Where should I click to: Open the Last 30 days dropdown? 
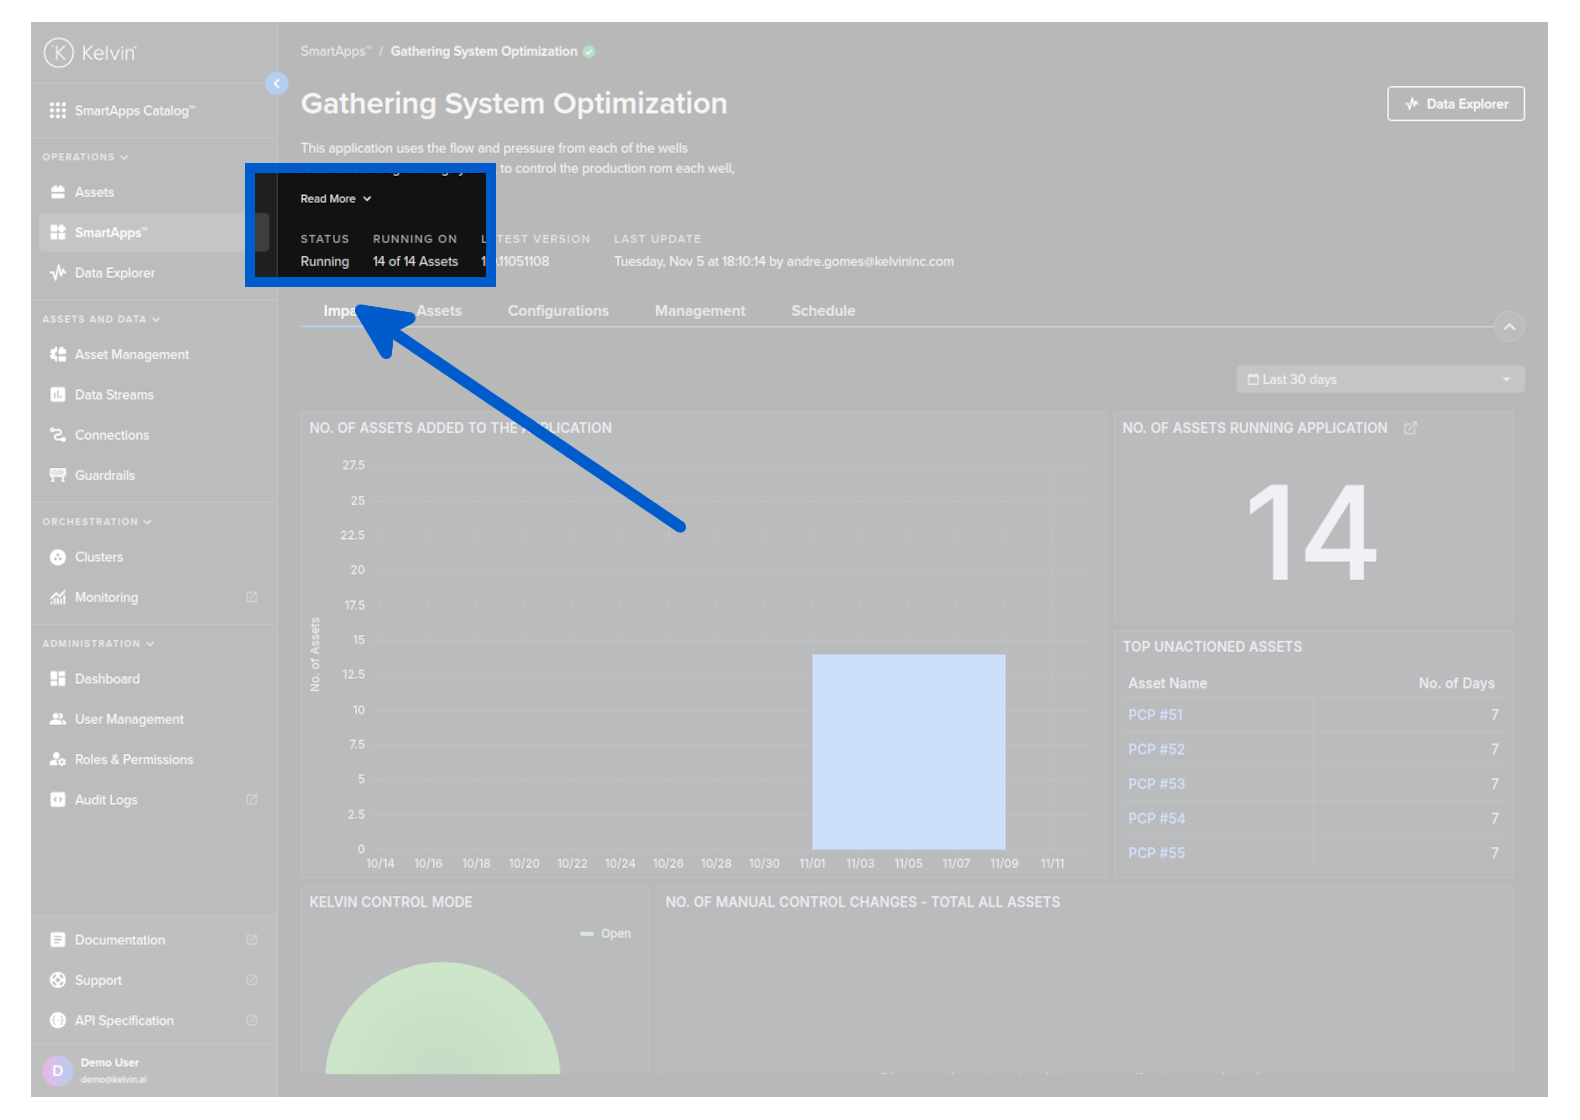pyautogui.click(x=1380, y=380)
